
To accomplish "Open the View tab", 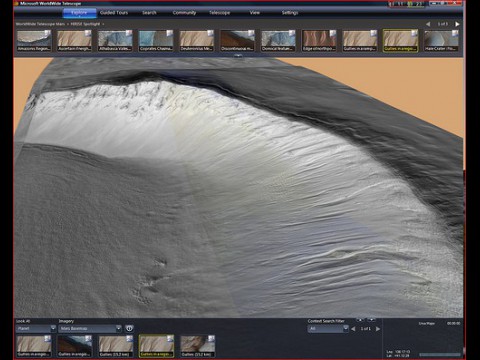I will point(255,13).
